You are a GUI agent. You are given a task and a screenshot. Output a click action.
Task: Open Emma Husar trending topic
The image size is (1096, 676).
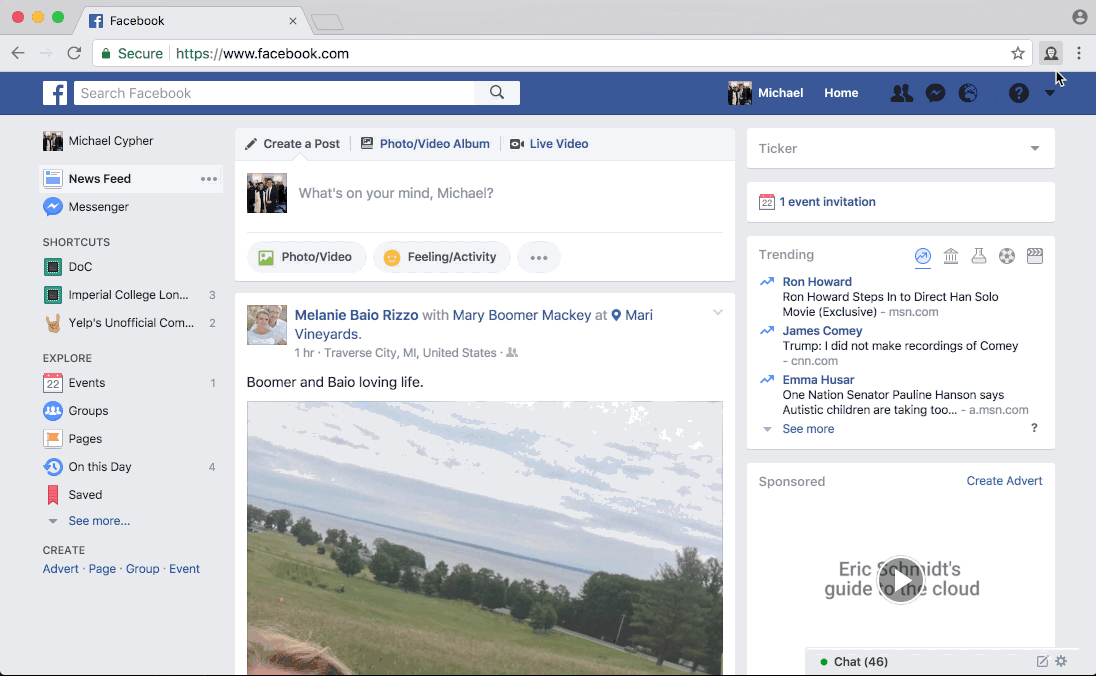pyautogui.click(x=819, y=379)
